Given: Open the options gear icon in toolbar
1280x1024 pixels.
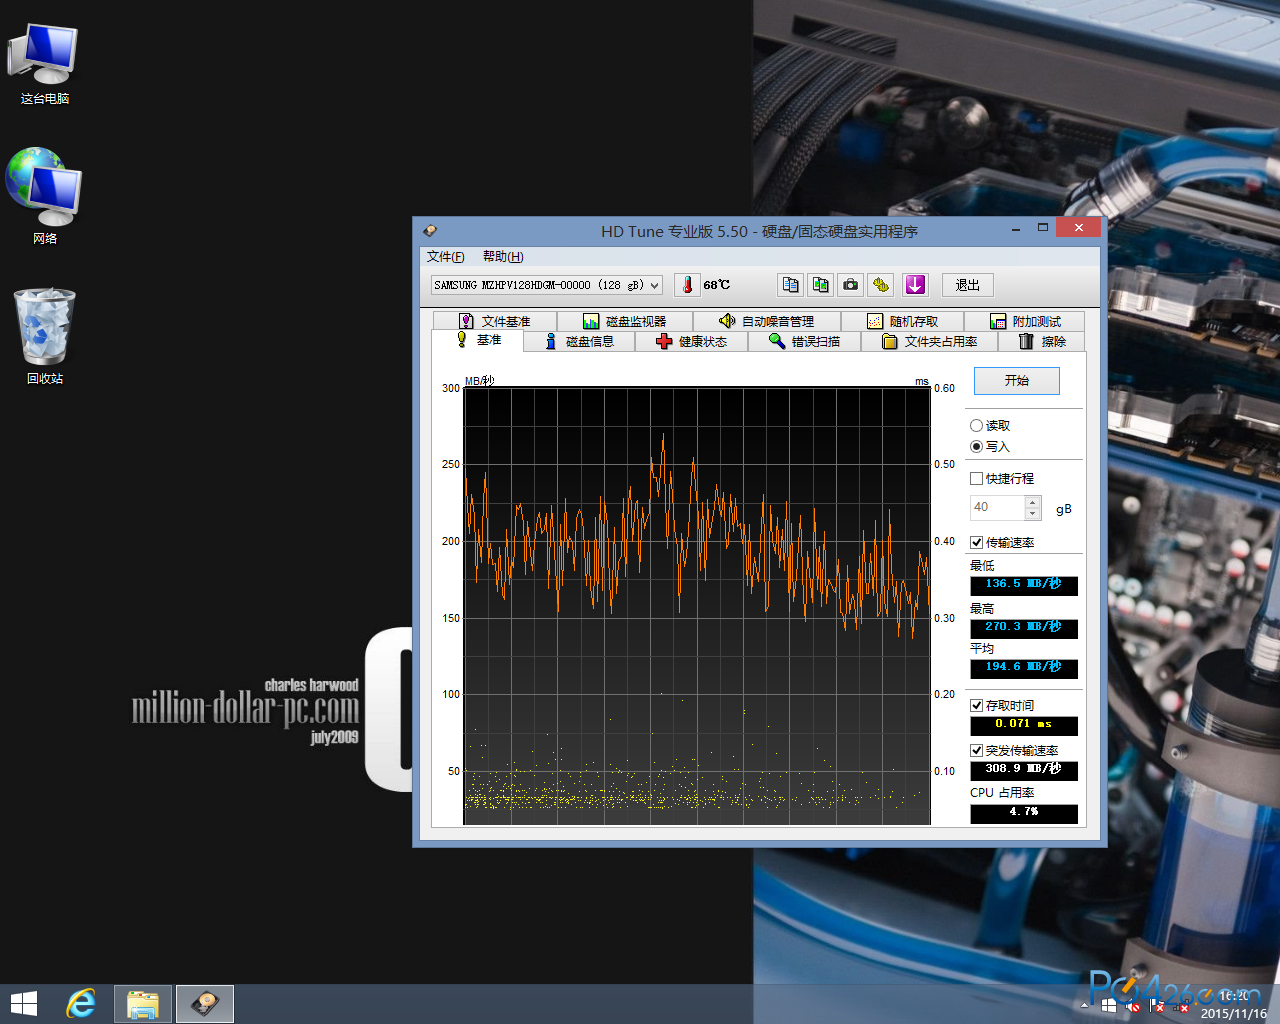Looking at the screenshot, I should (x=880, y=285).
